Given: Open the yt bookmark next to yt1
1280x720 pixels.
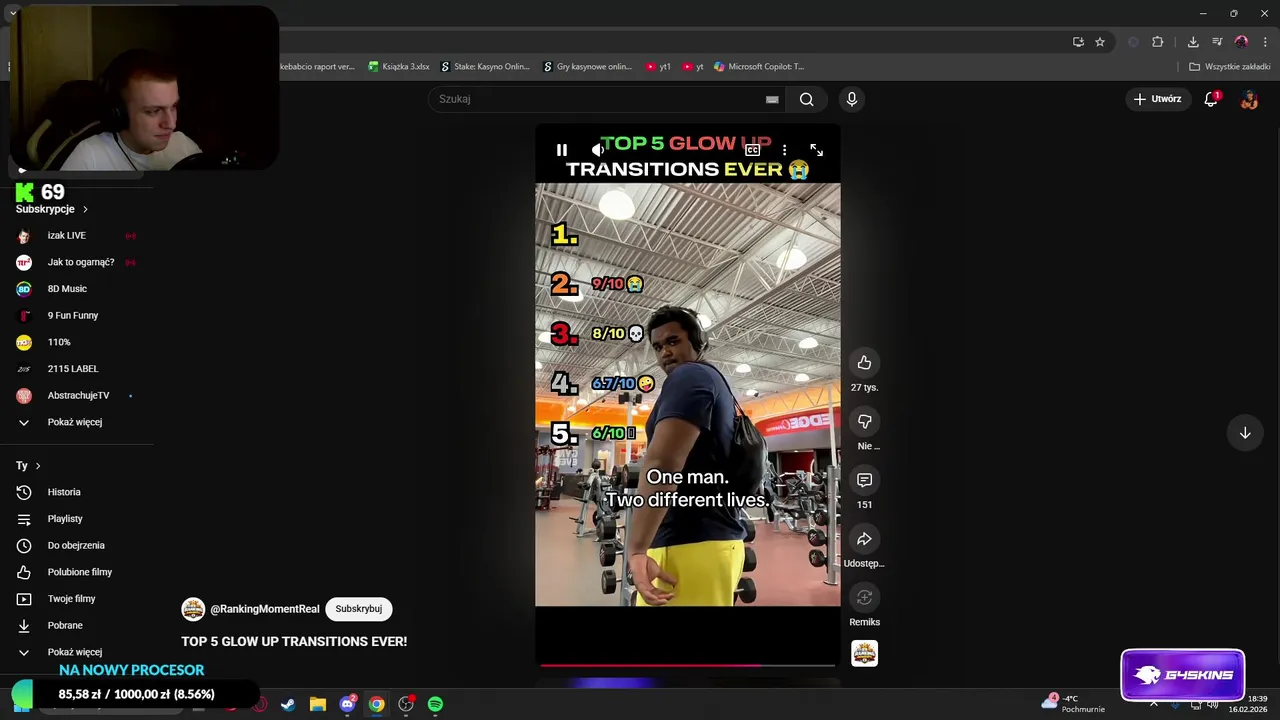Looking at the screenshot, I should (693, 67).
